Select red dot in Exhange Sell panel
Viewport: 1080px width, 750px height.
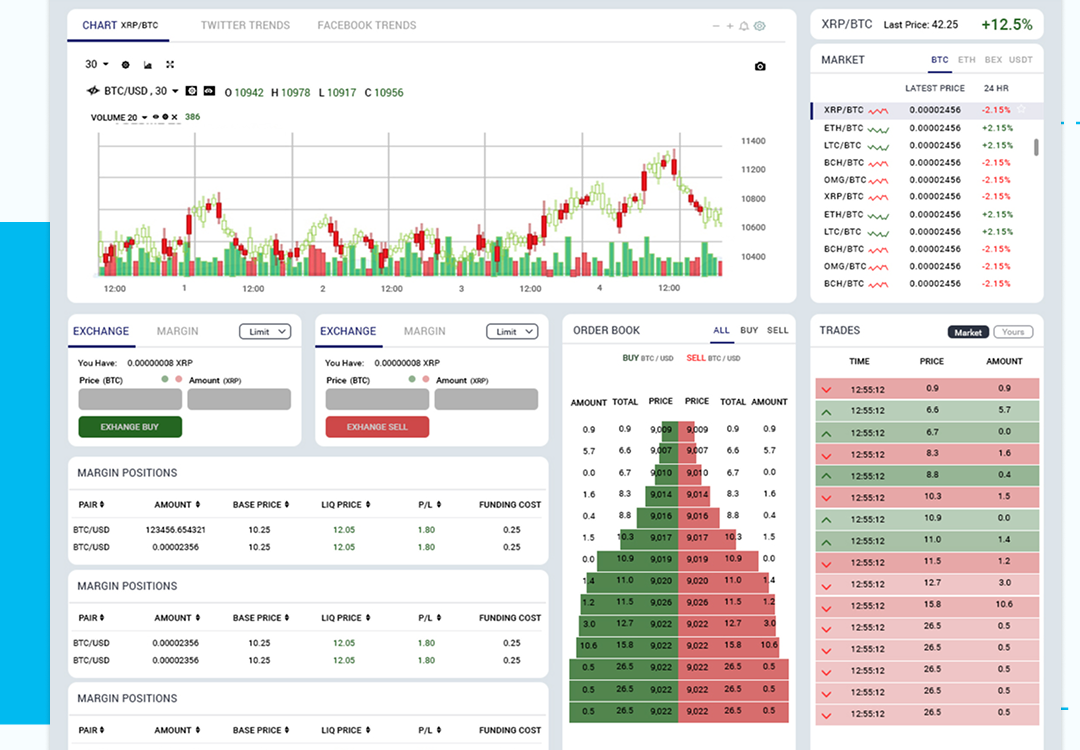(426, 379)
